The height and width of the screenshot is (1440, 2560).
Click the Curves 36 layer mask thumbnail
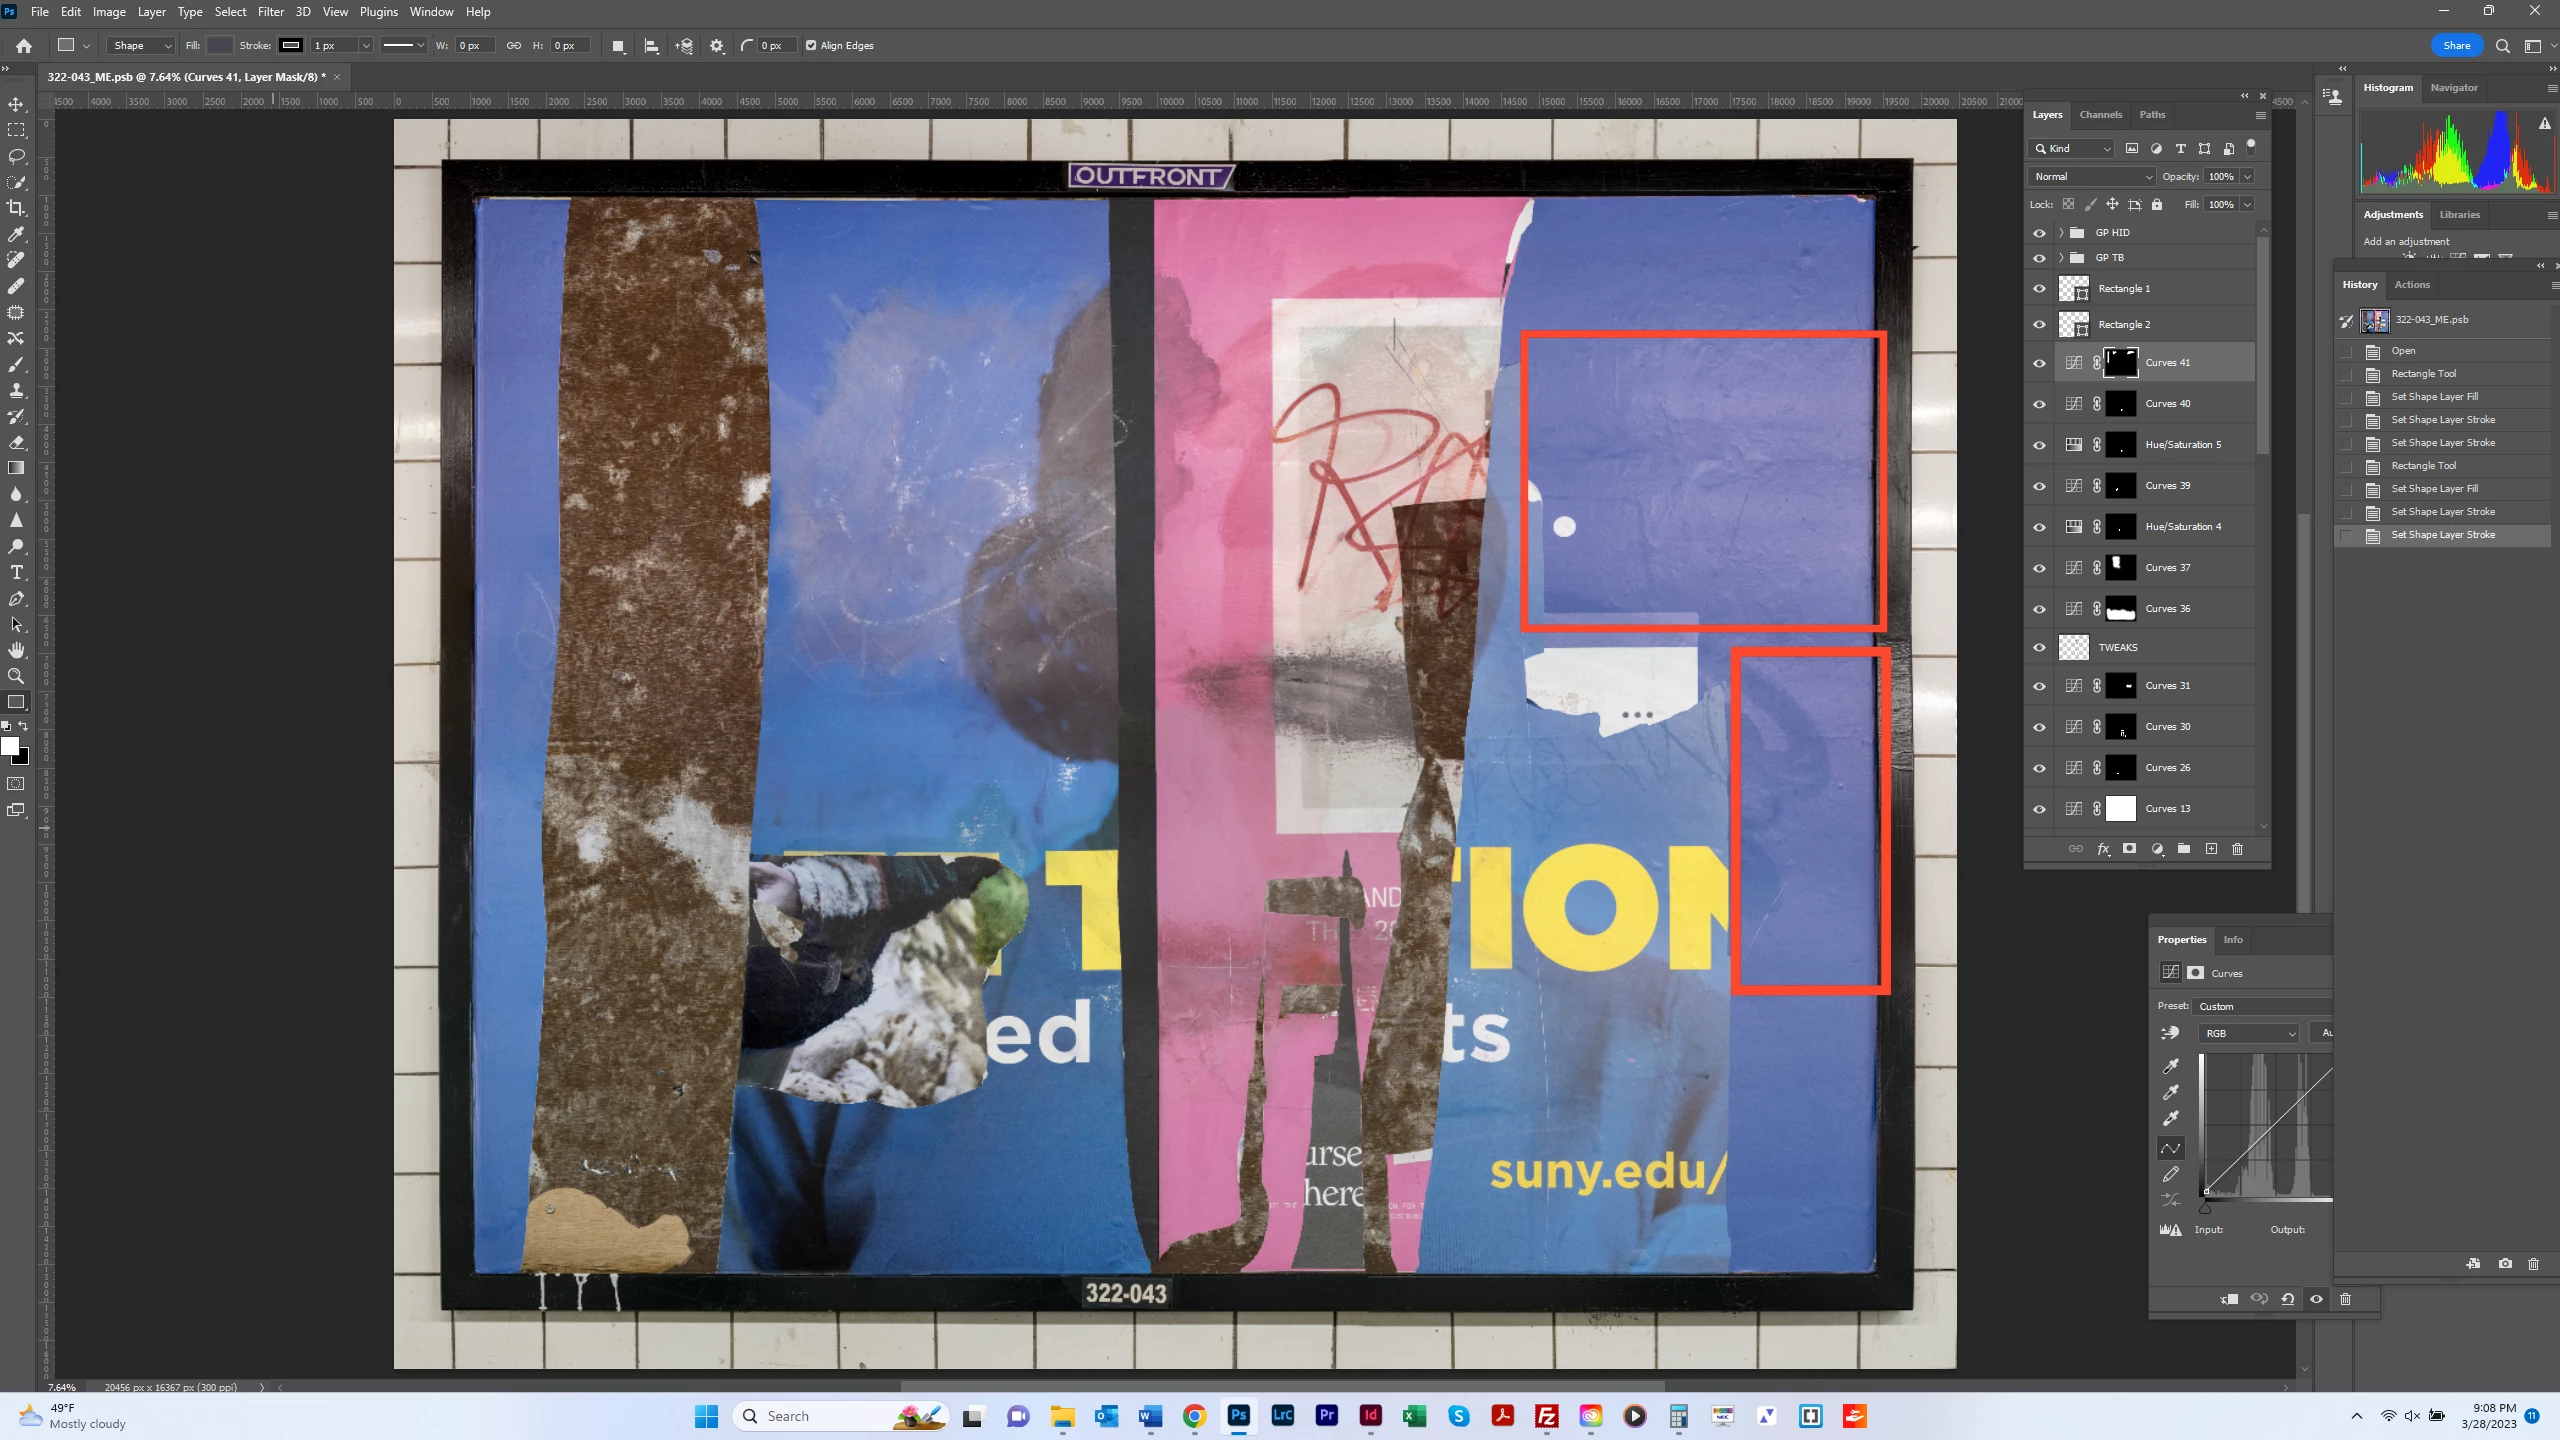tap(2120, 609)
